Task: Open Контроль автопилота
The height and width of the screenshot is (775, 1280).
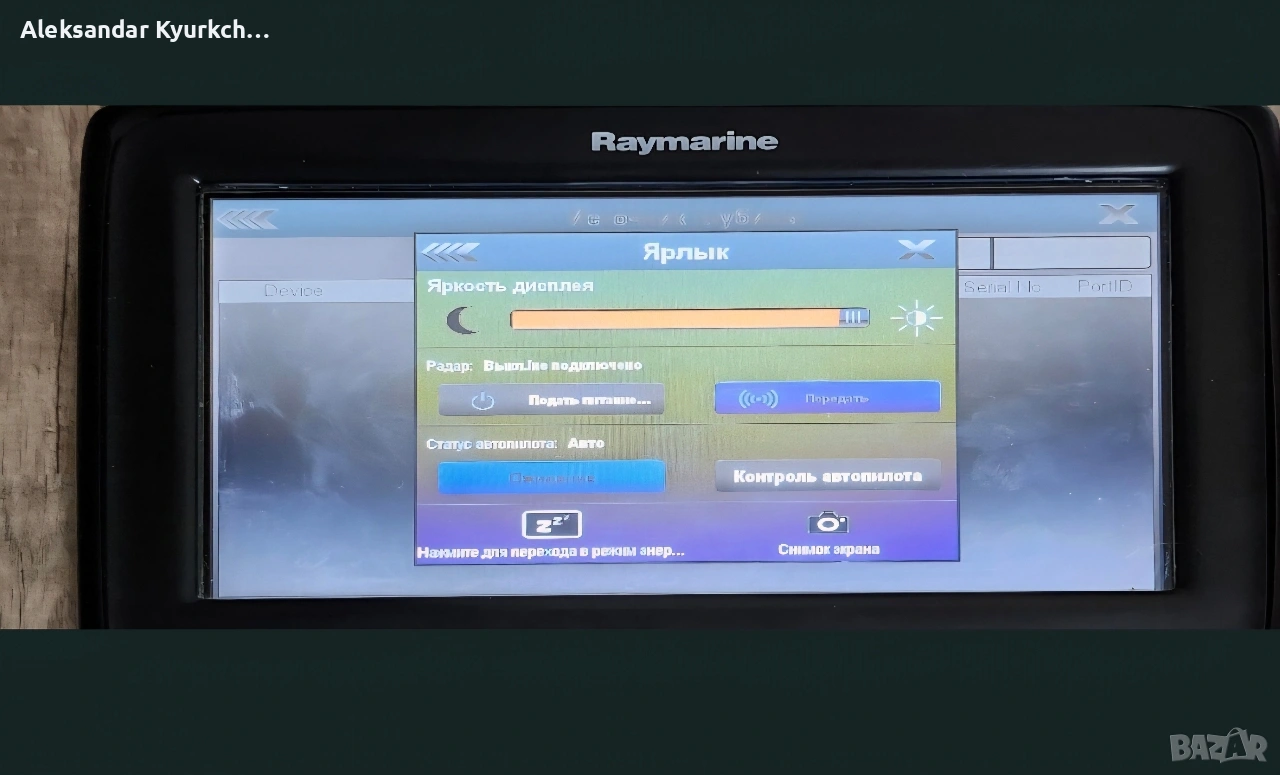Action: (x=827, y=476)
